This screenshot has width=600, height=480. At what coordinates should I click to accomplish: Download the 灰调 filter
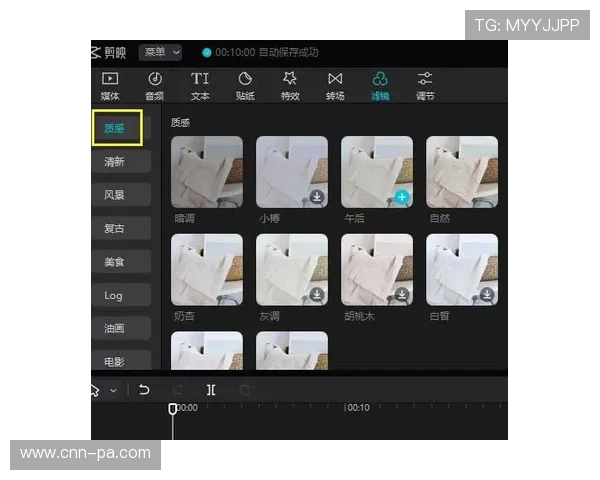pos(317,295)
